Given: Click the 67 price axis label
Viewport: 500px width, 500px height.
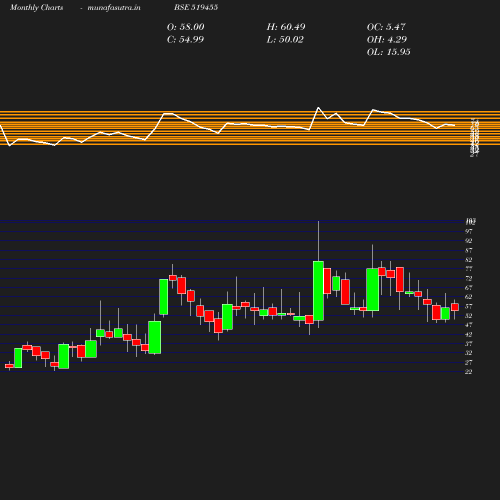Looking at the screenshot, I should pyautogui.click(x=469, y=288).
